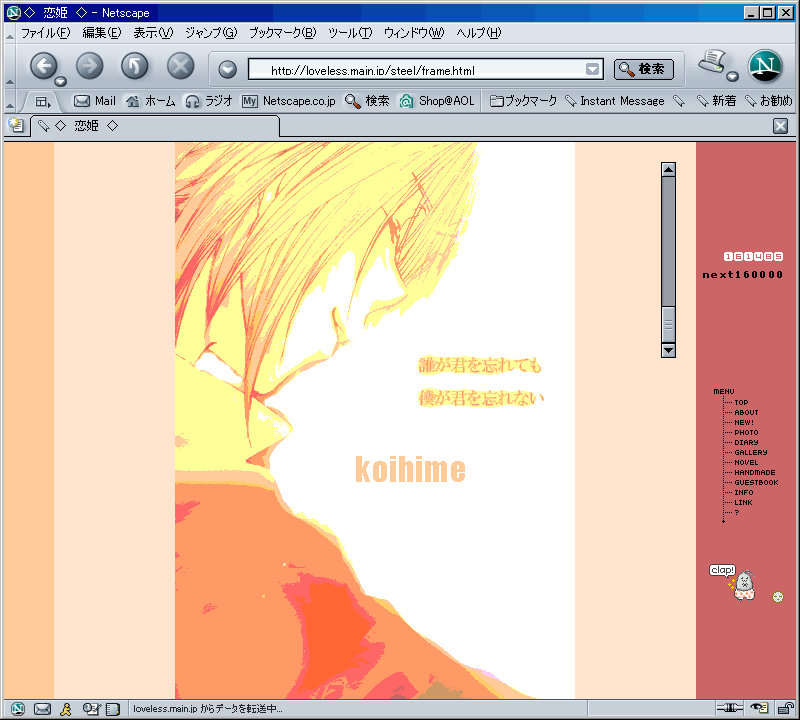Open the ジャンプ(G) menu
Viewport: 800px width, 720px height.
(211, 33)
